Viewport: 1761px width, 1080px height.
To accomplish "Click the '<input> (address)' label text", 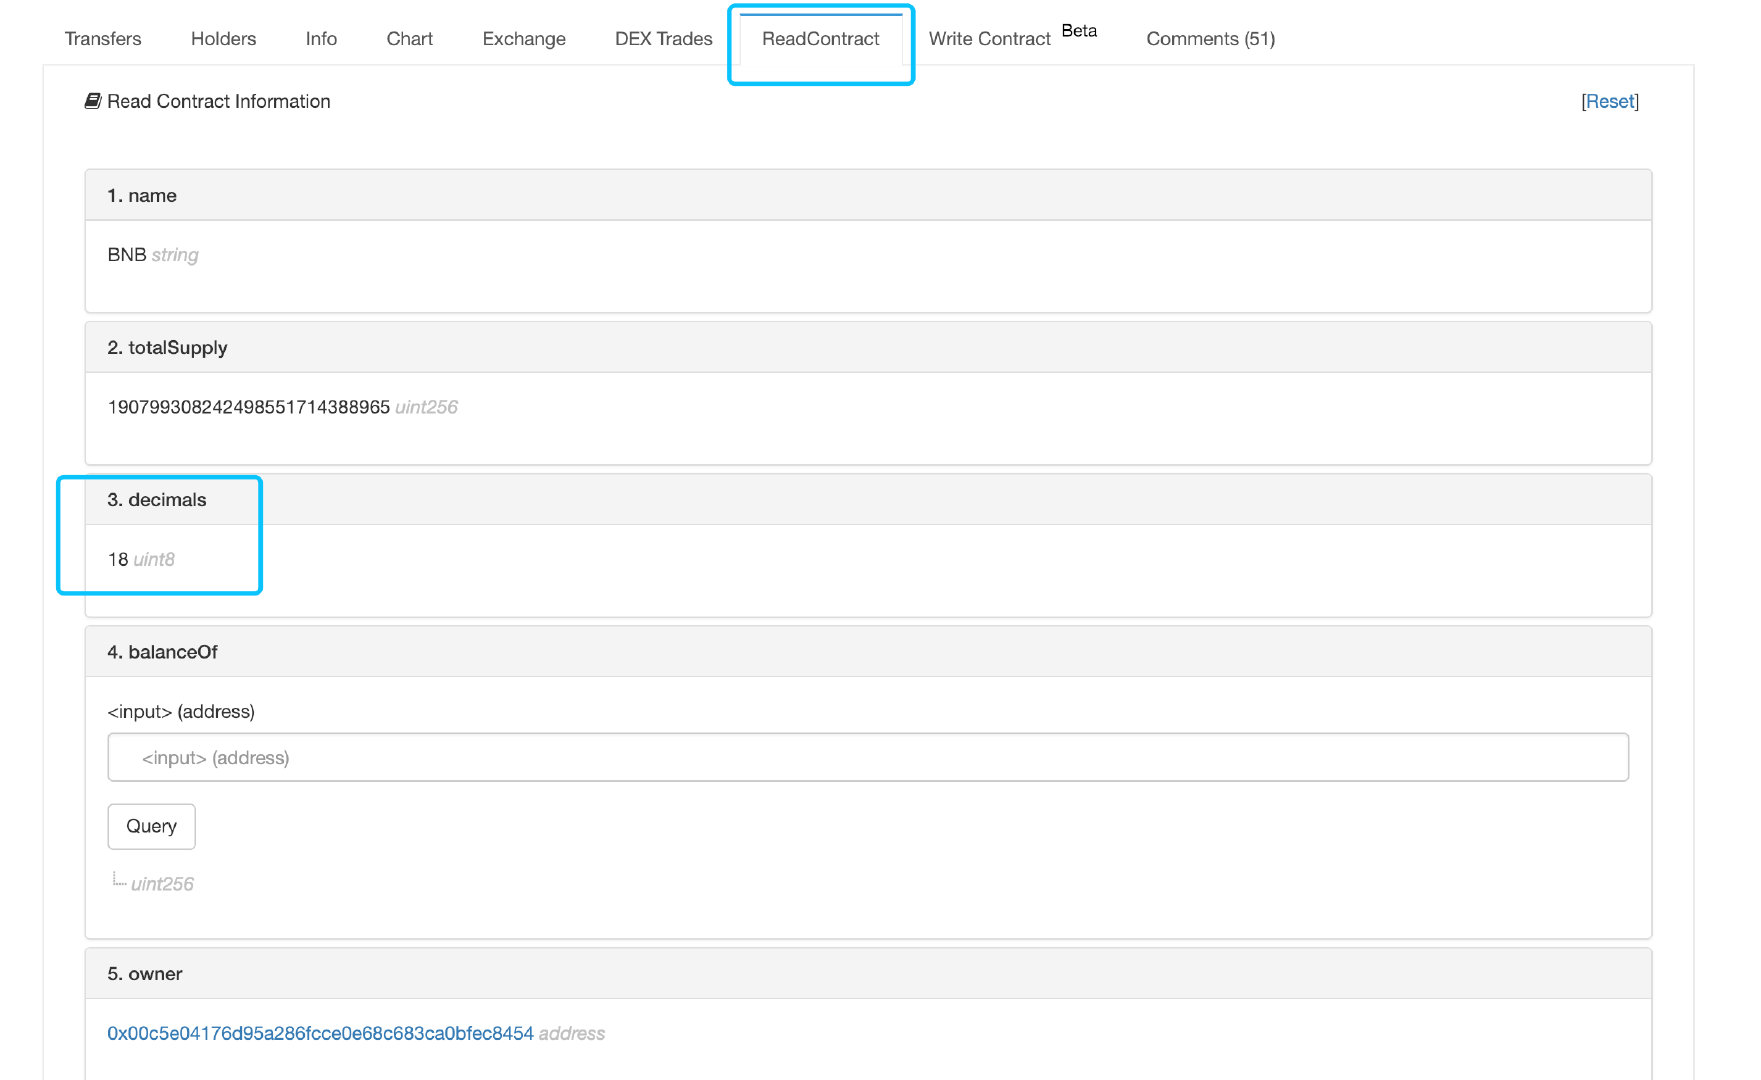I will tap(181, 711).
